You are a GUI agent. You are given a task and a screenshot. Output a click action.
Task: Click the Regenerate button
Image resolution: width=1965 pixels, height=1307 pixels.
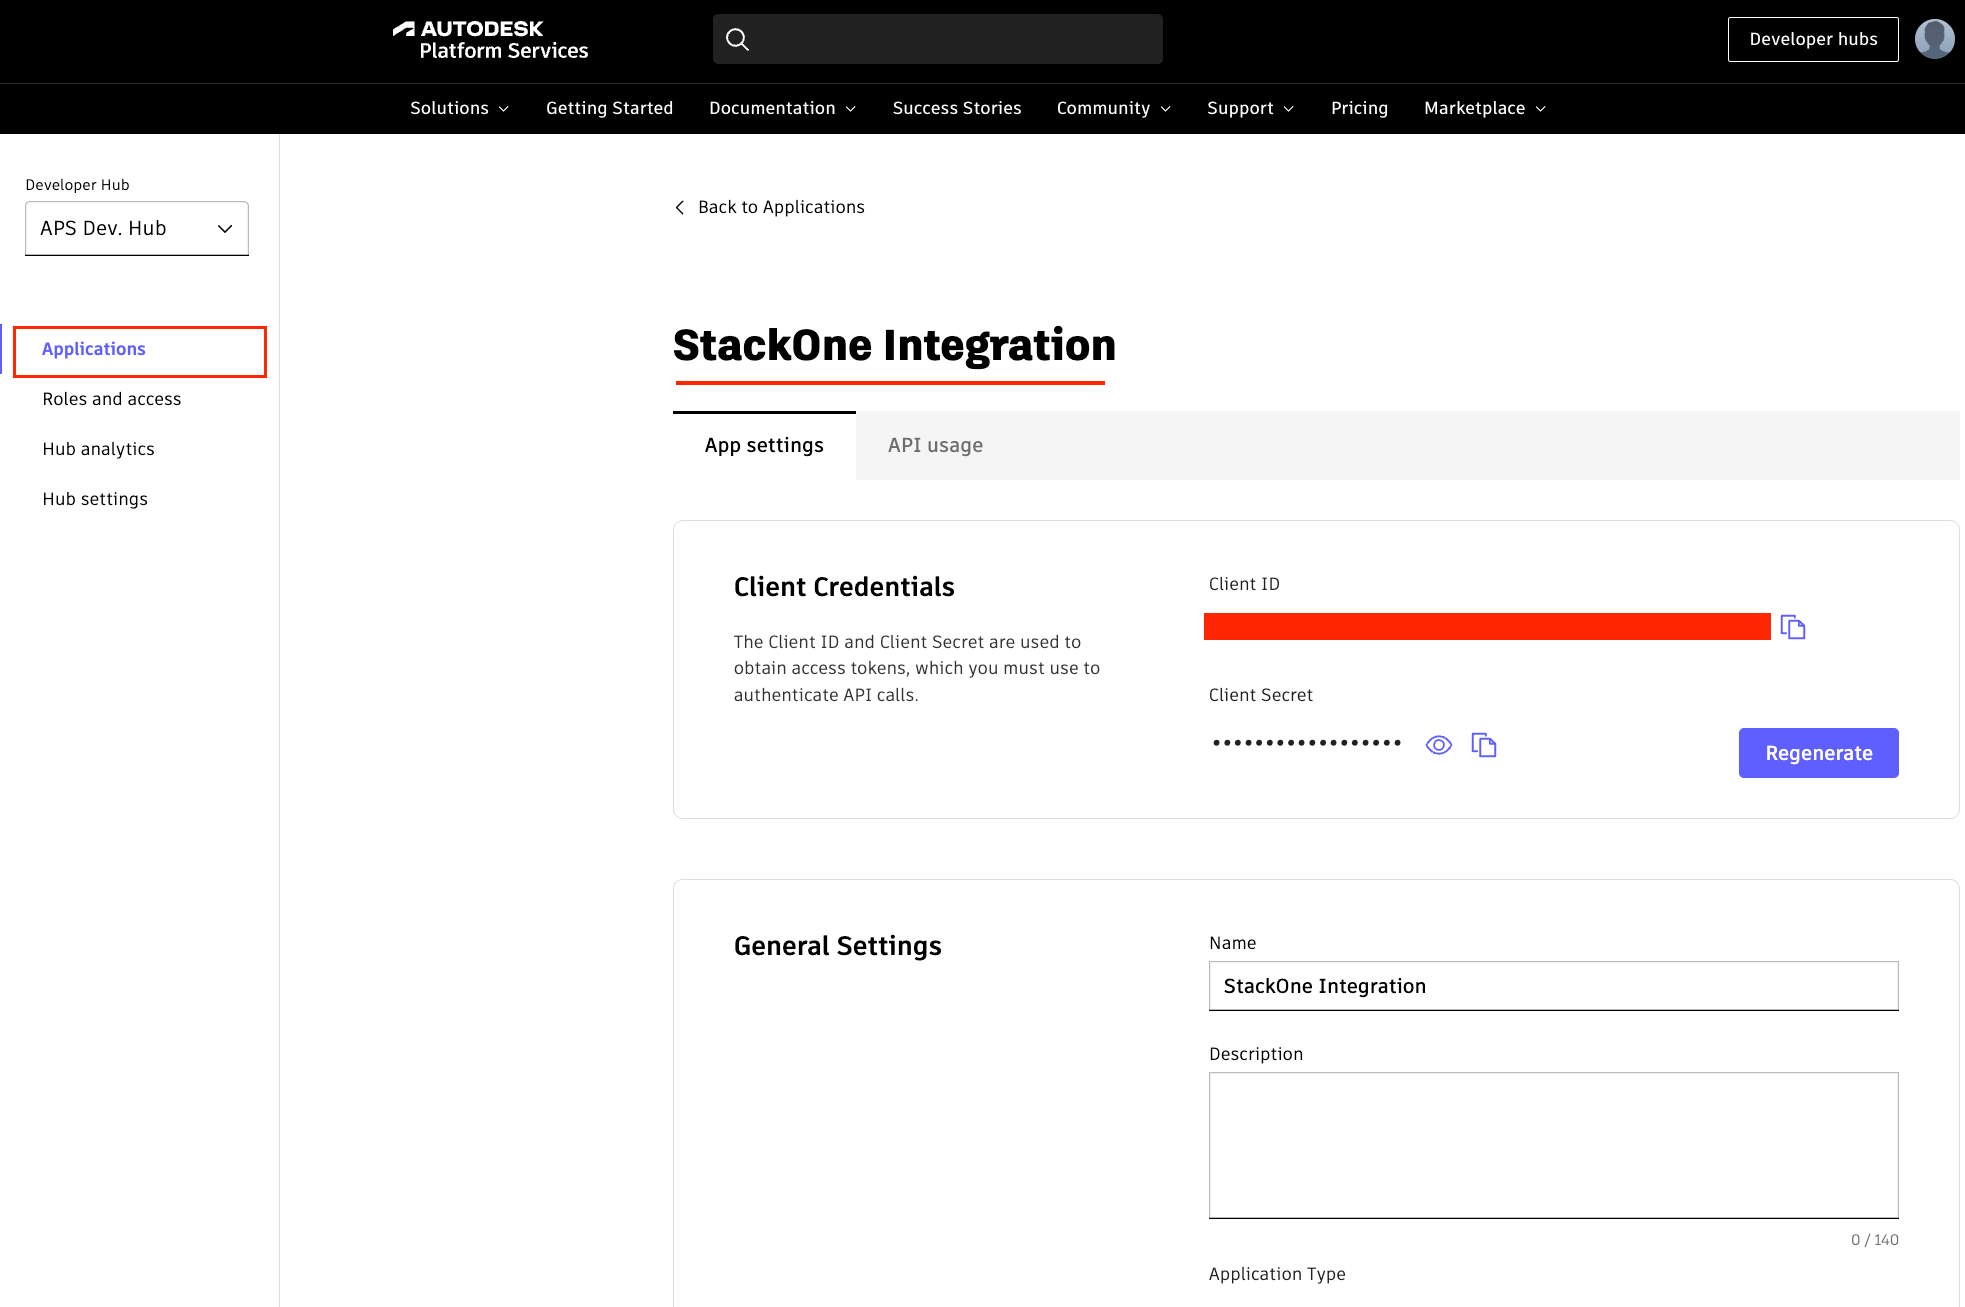(1818, 753)
